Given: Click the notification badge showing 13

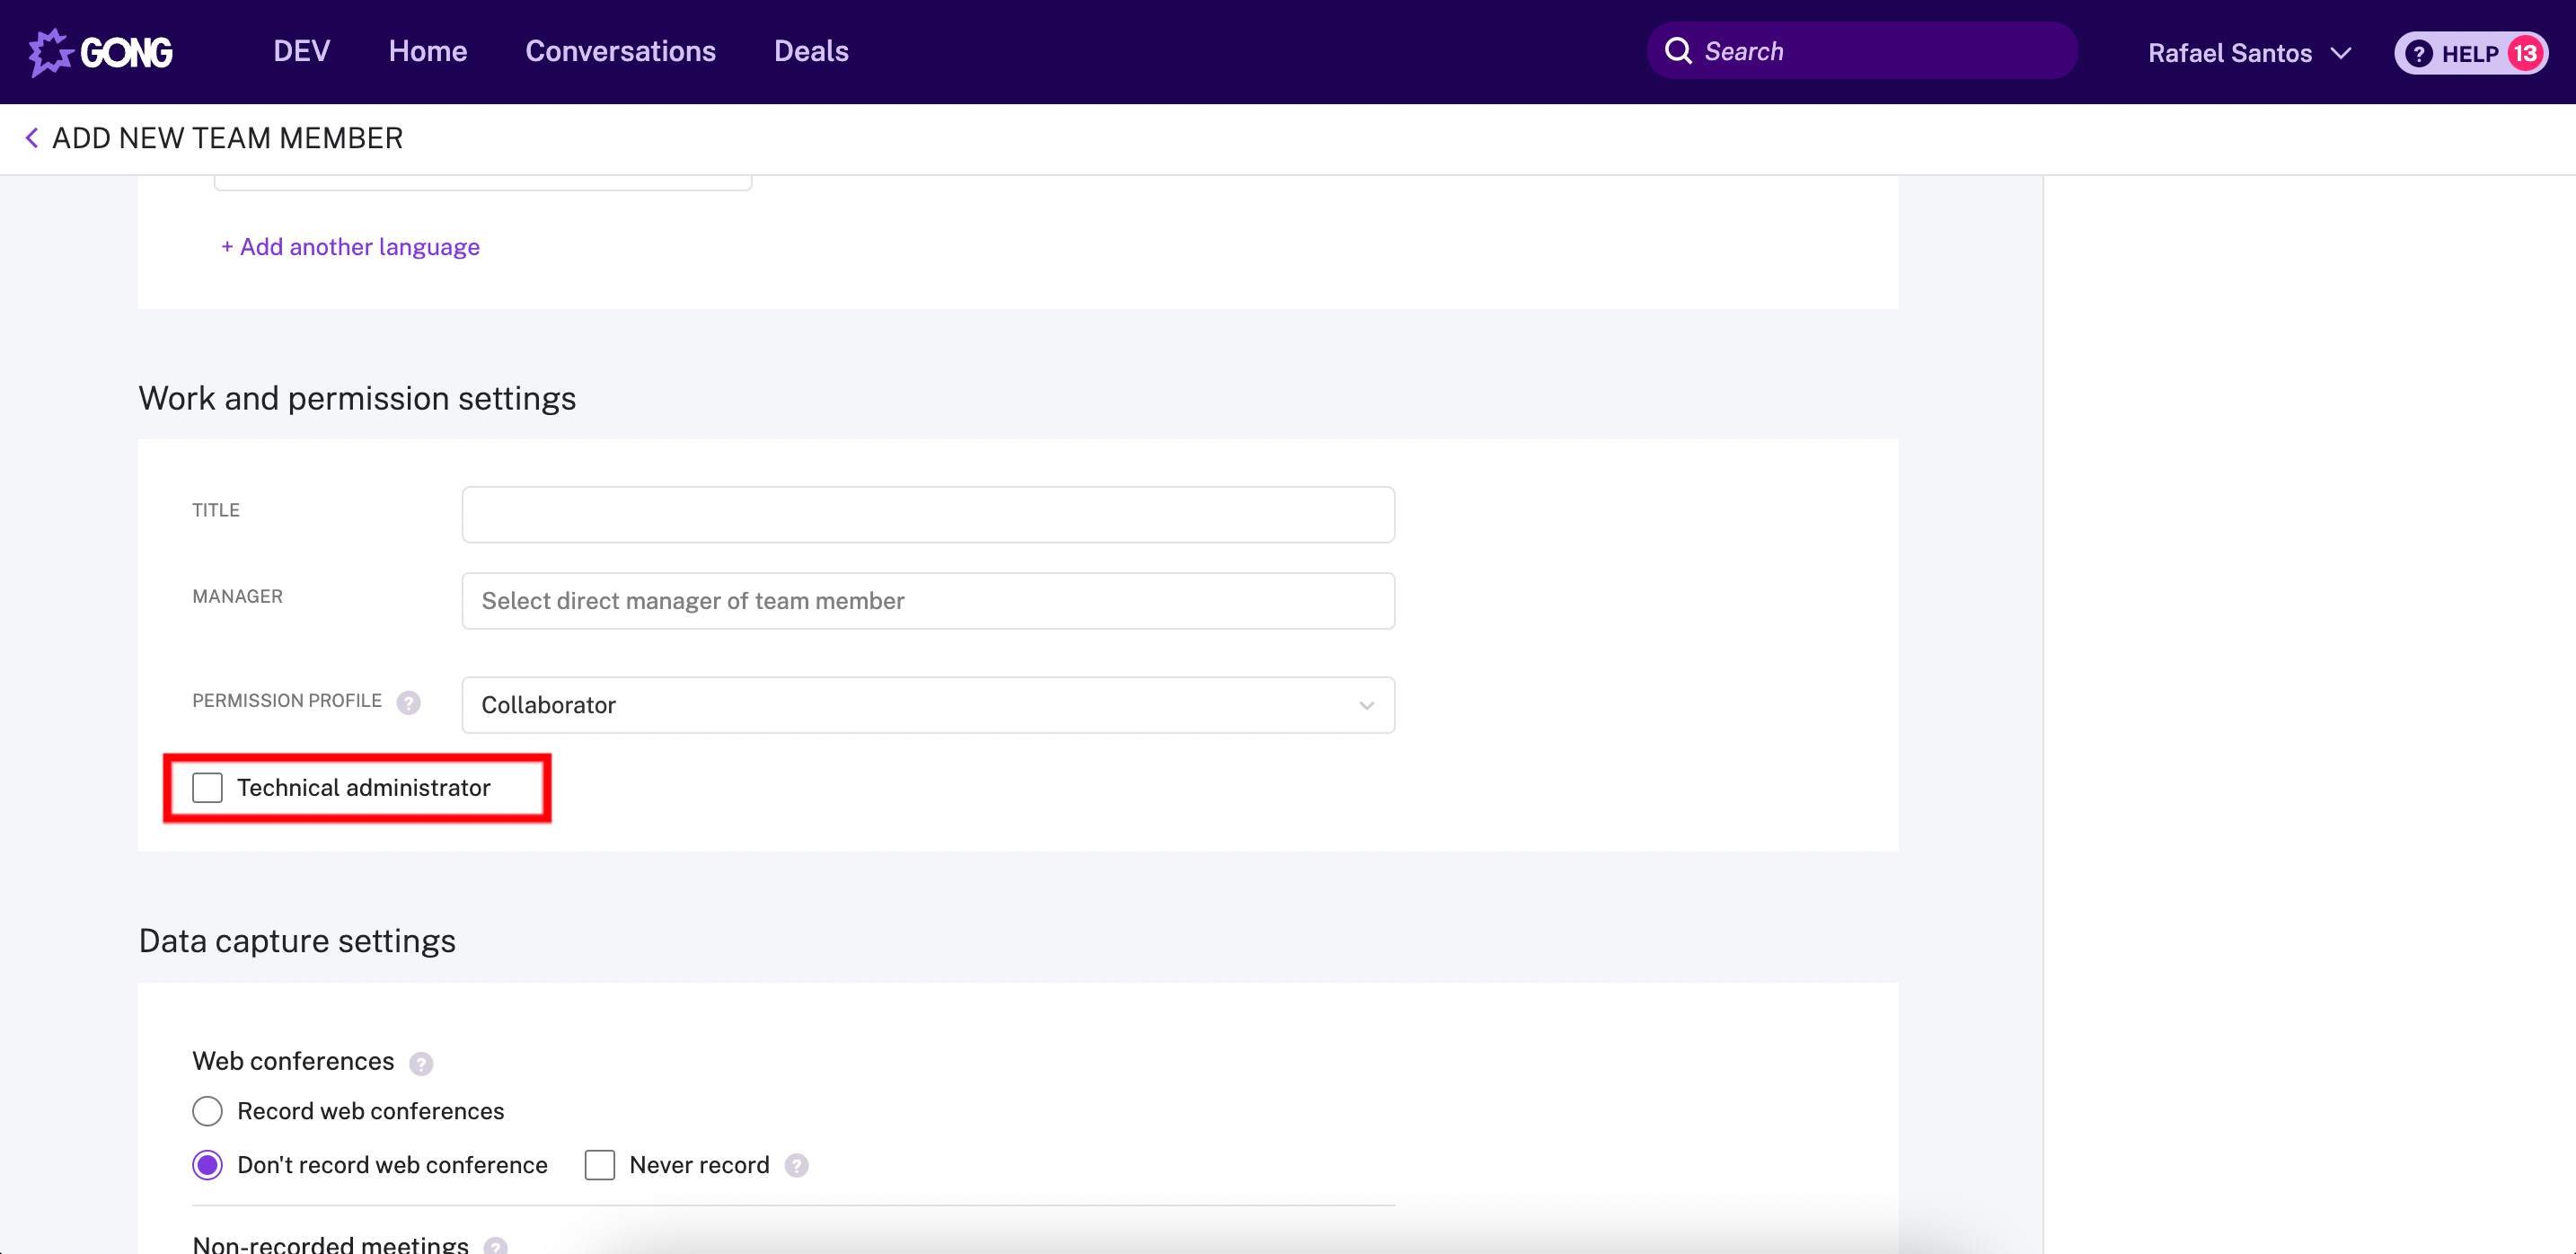Looking at the screenshot, I should 2526,53.
